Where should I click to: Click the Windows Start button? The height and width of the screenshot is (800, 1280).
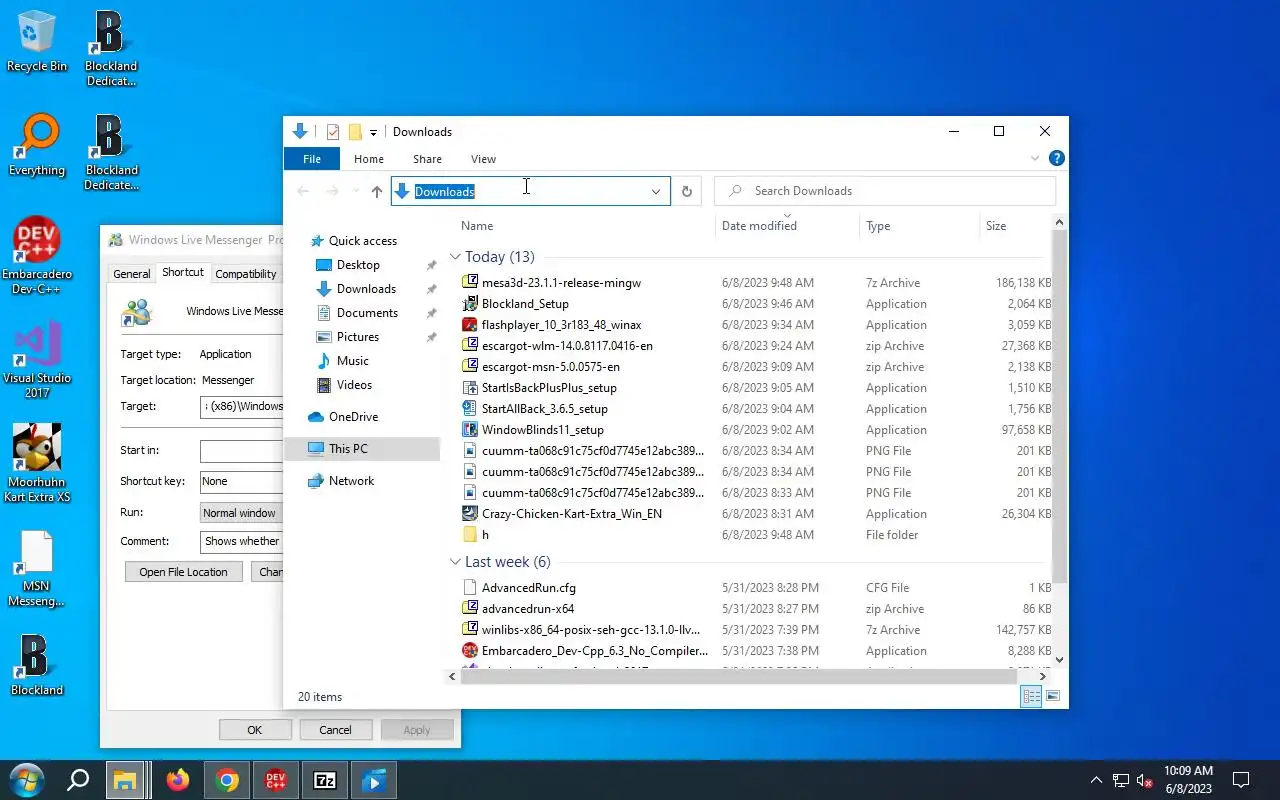26,780
